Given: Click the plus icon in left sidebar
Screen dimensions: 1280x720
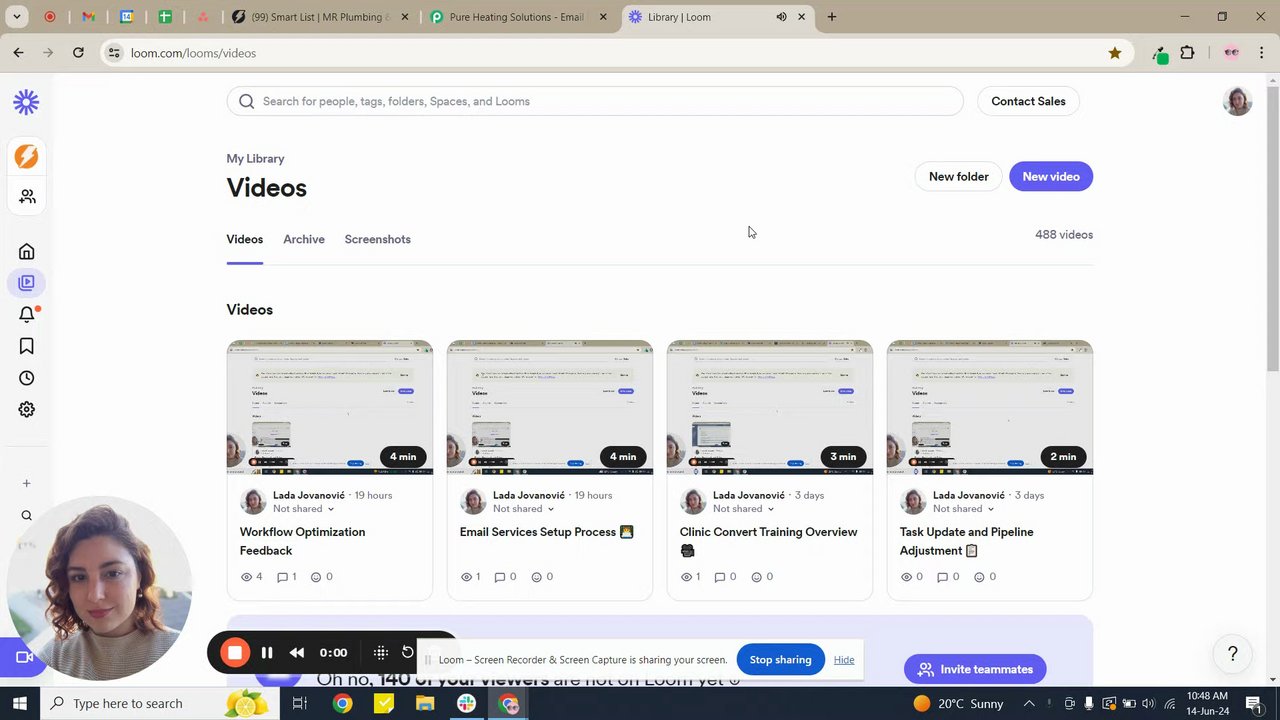Looking at the screenshot, I should 27,483.
